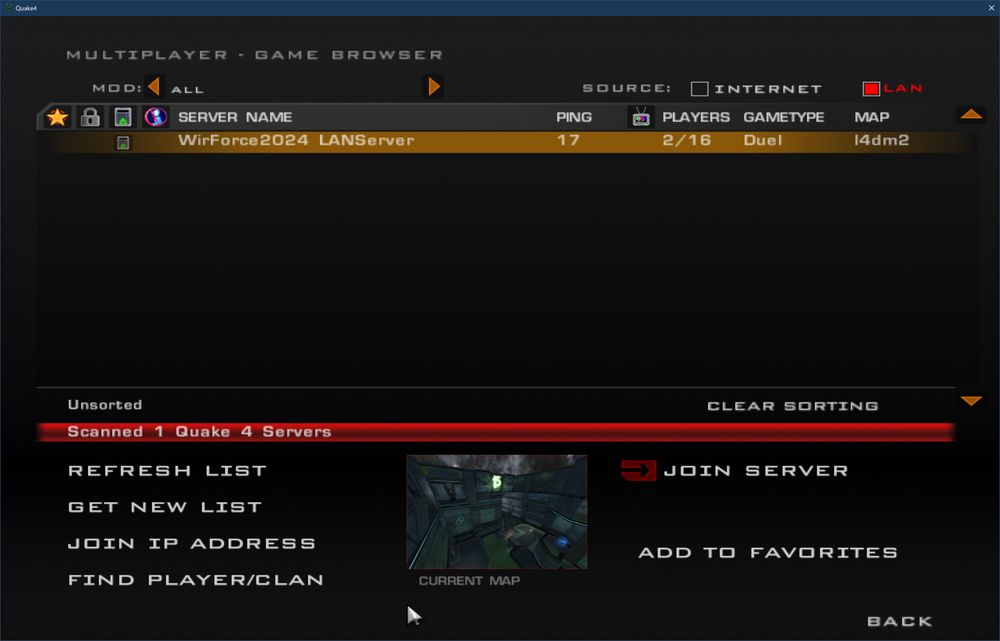Click Scanned 1 Quake 4 Servers status bar
Image resolution: width=1000 pixels, height=641 pixels.
tap(496, 432)
